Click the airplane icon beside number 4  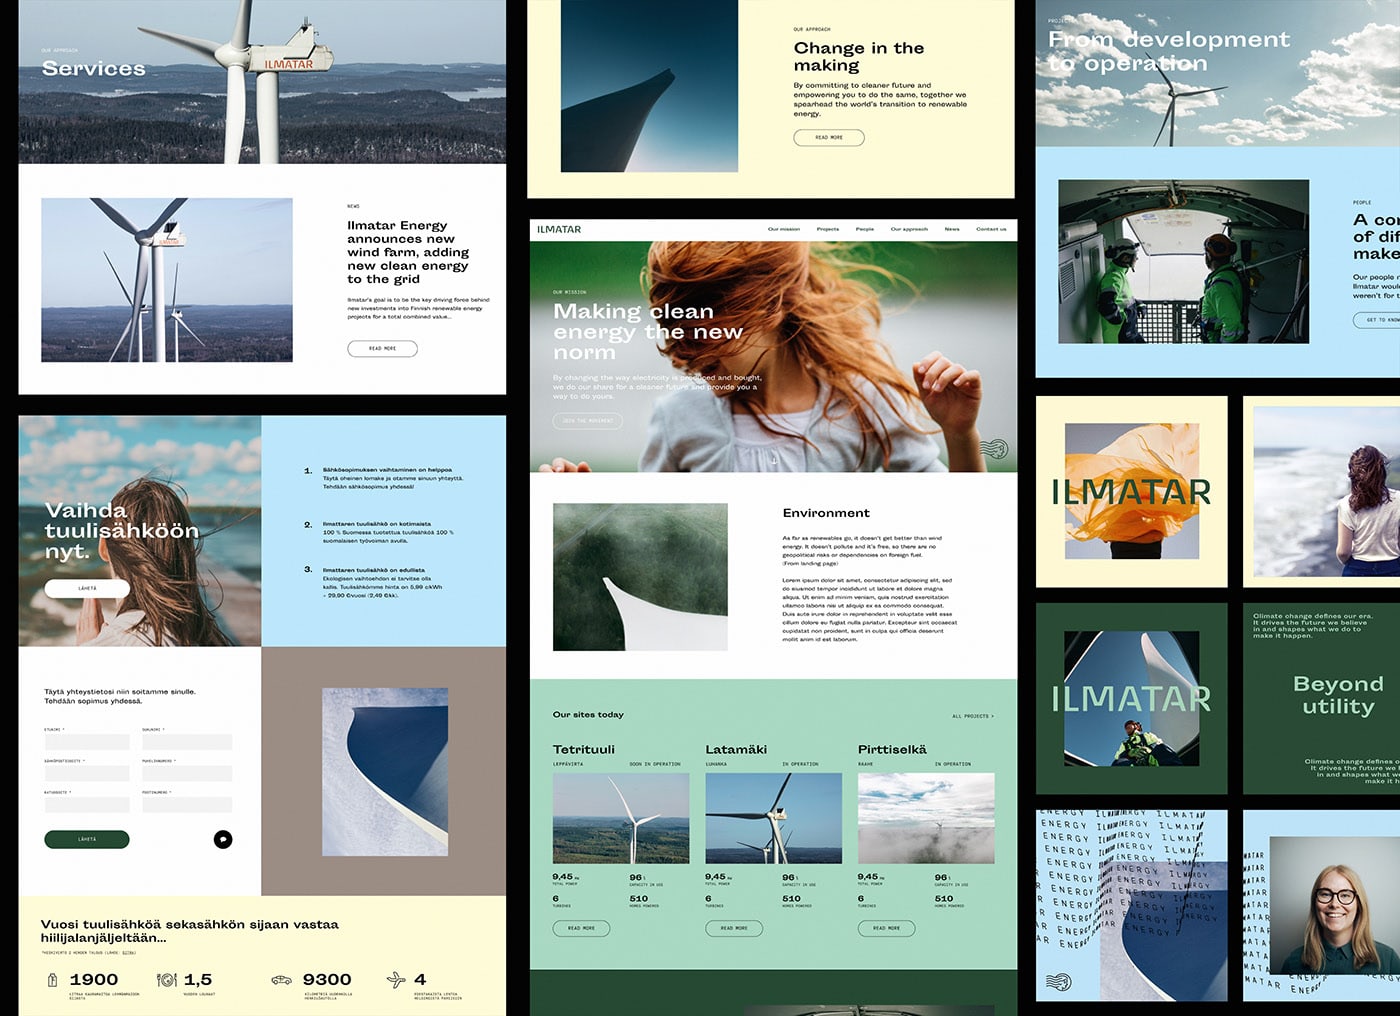coord(396,980)
